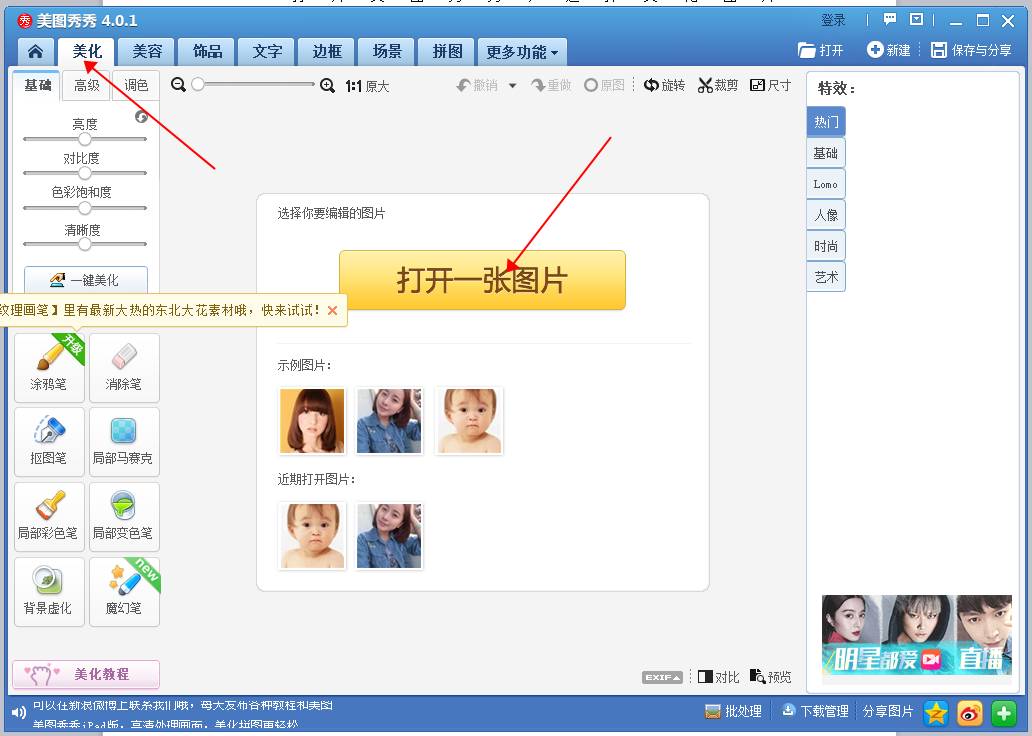Activate the 背景虚化 background blur tool
This screenshot has height=736, width=1032.
coord(49,591)
